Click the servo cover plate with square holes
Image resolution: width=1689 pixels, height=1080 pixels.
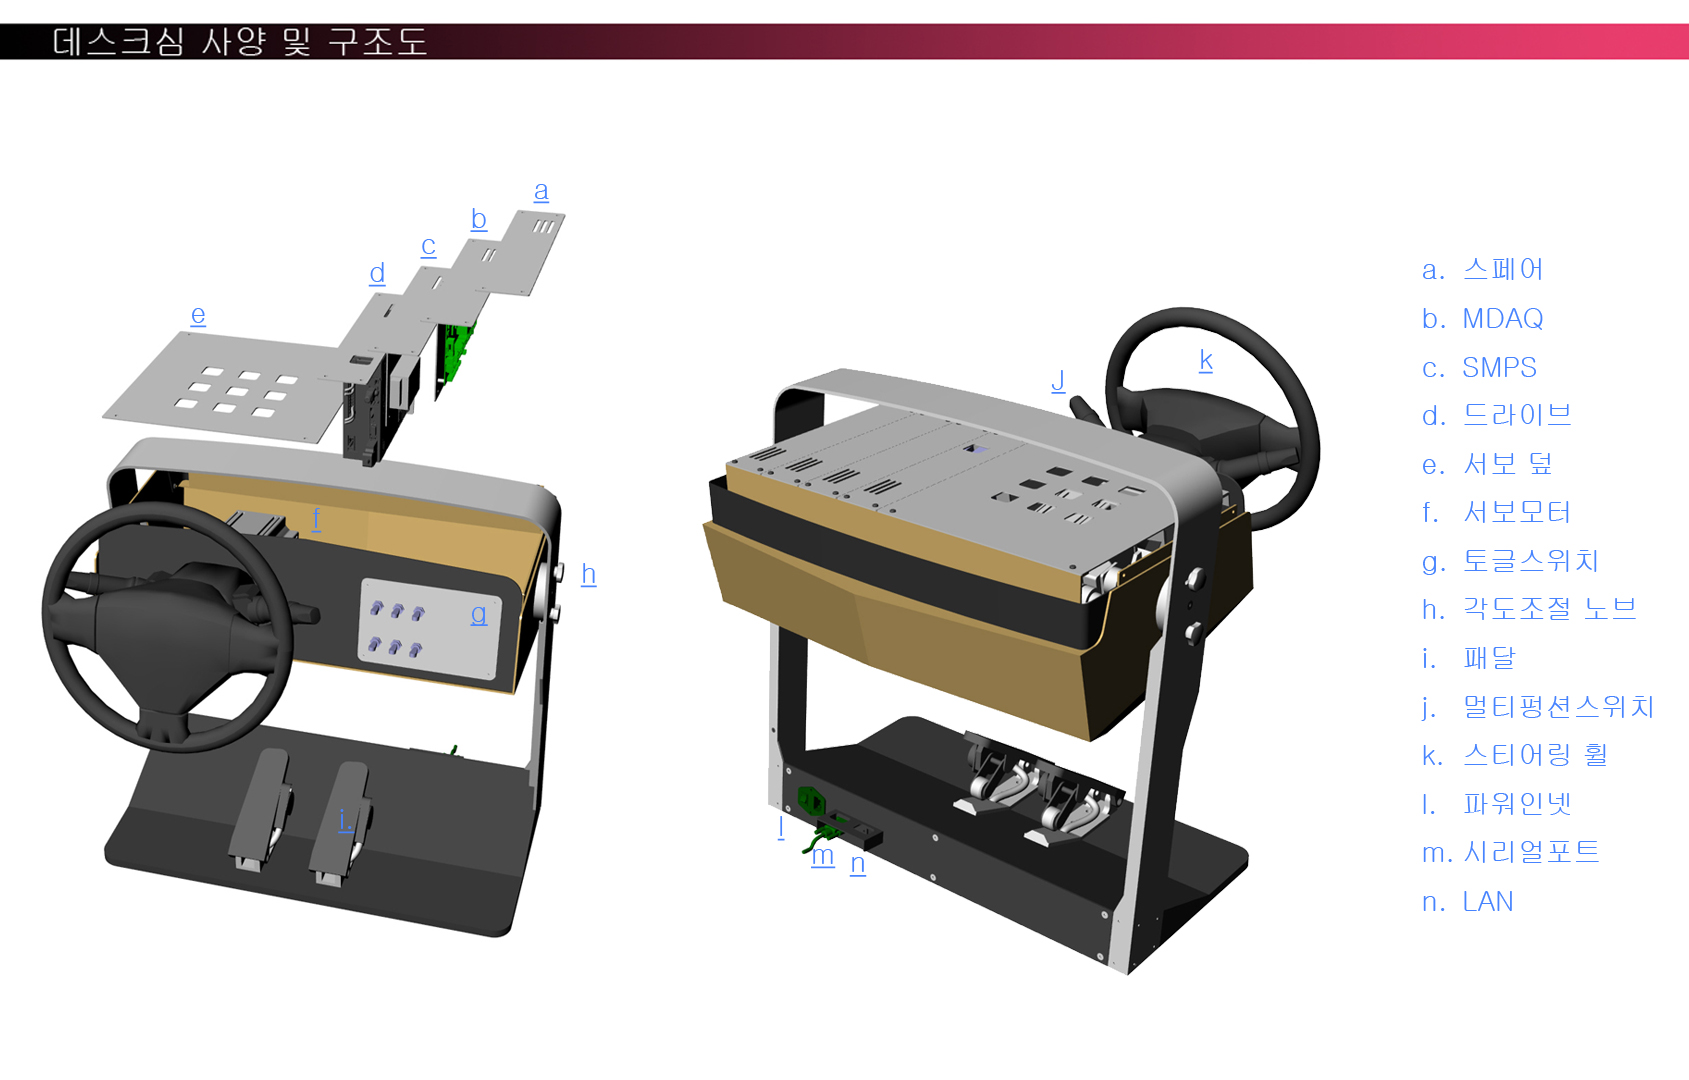click(x=225, y=388)
